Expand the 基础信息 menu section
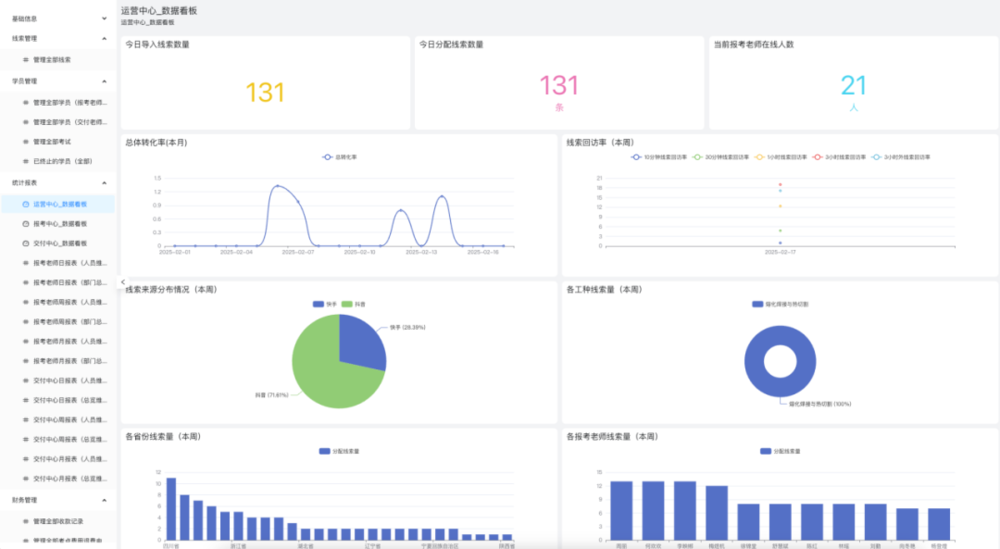This screenshot has height=549, width=1000. pyautogui.click(x=104, y=18)
